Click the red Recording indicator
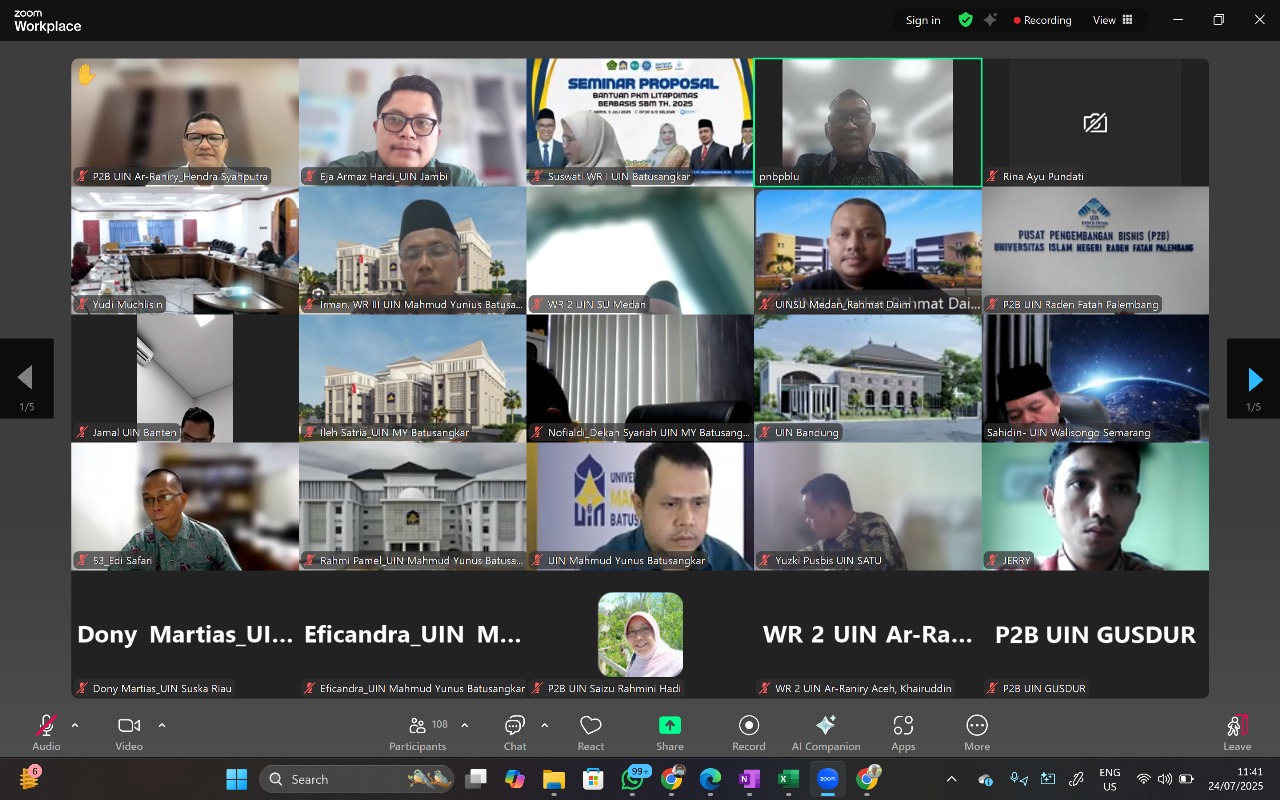Screen dimensions: 1280x800 pos(1042,20)
